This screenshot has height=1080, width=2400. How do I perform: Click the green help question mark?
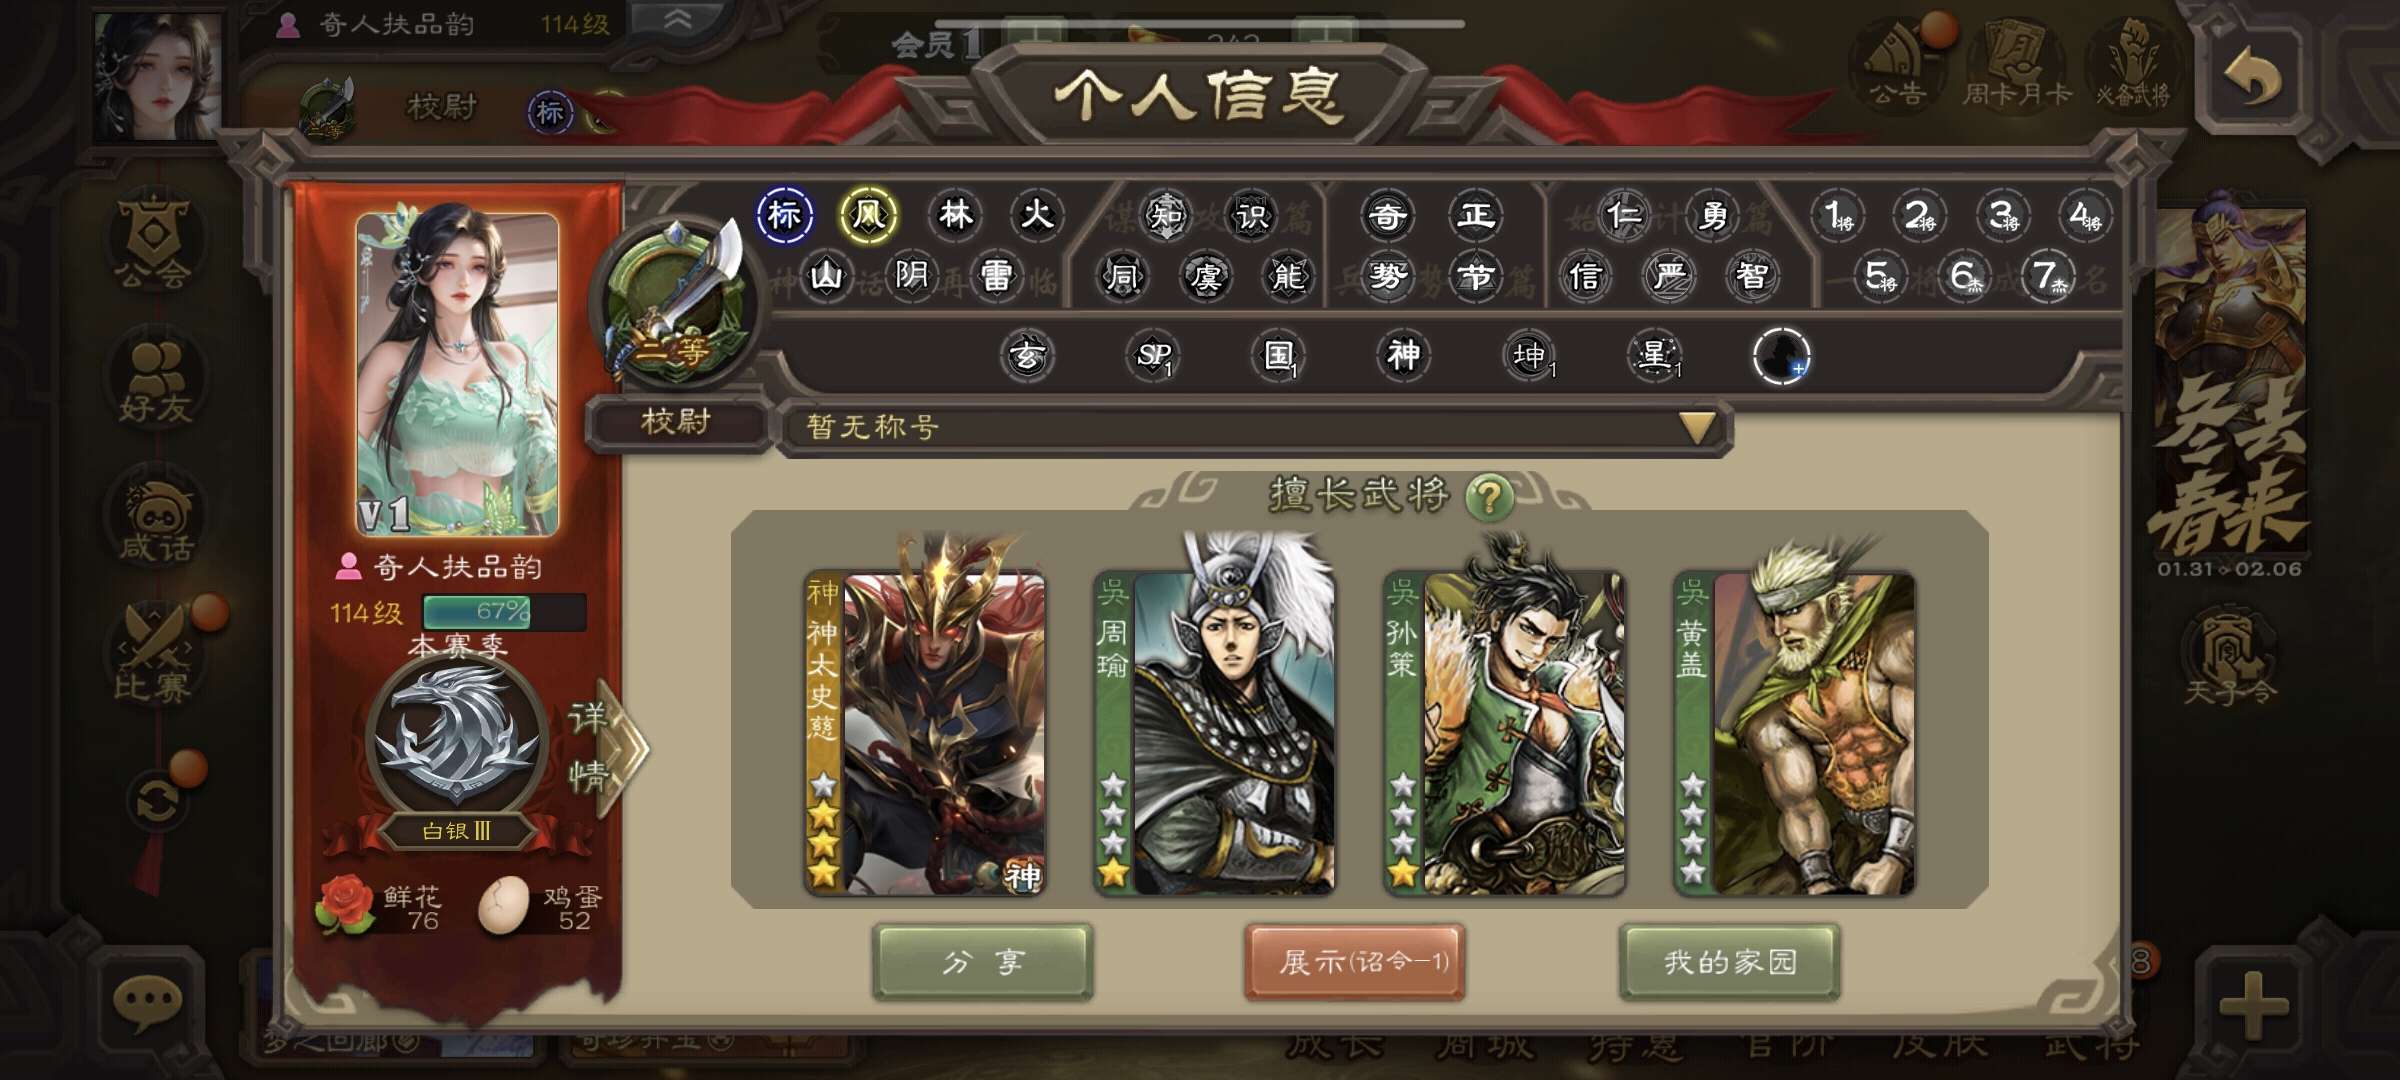pyautogui.click(x=1489, y=496)
